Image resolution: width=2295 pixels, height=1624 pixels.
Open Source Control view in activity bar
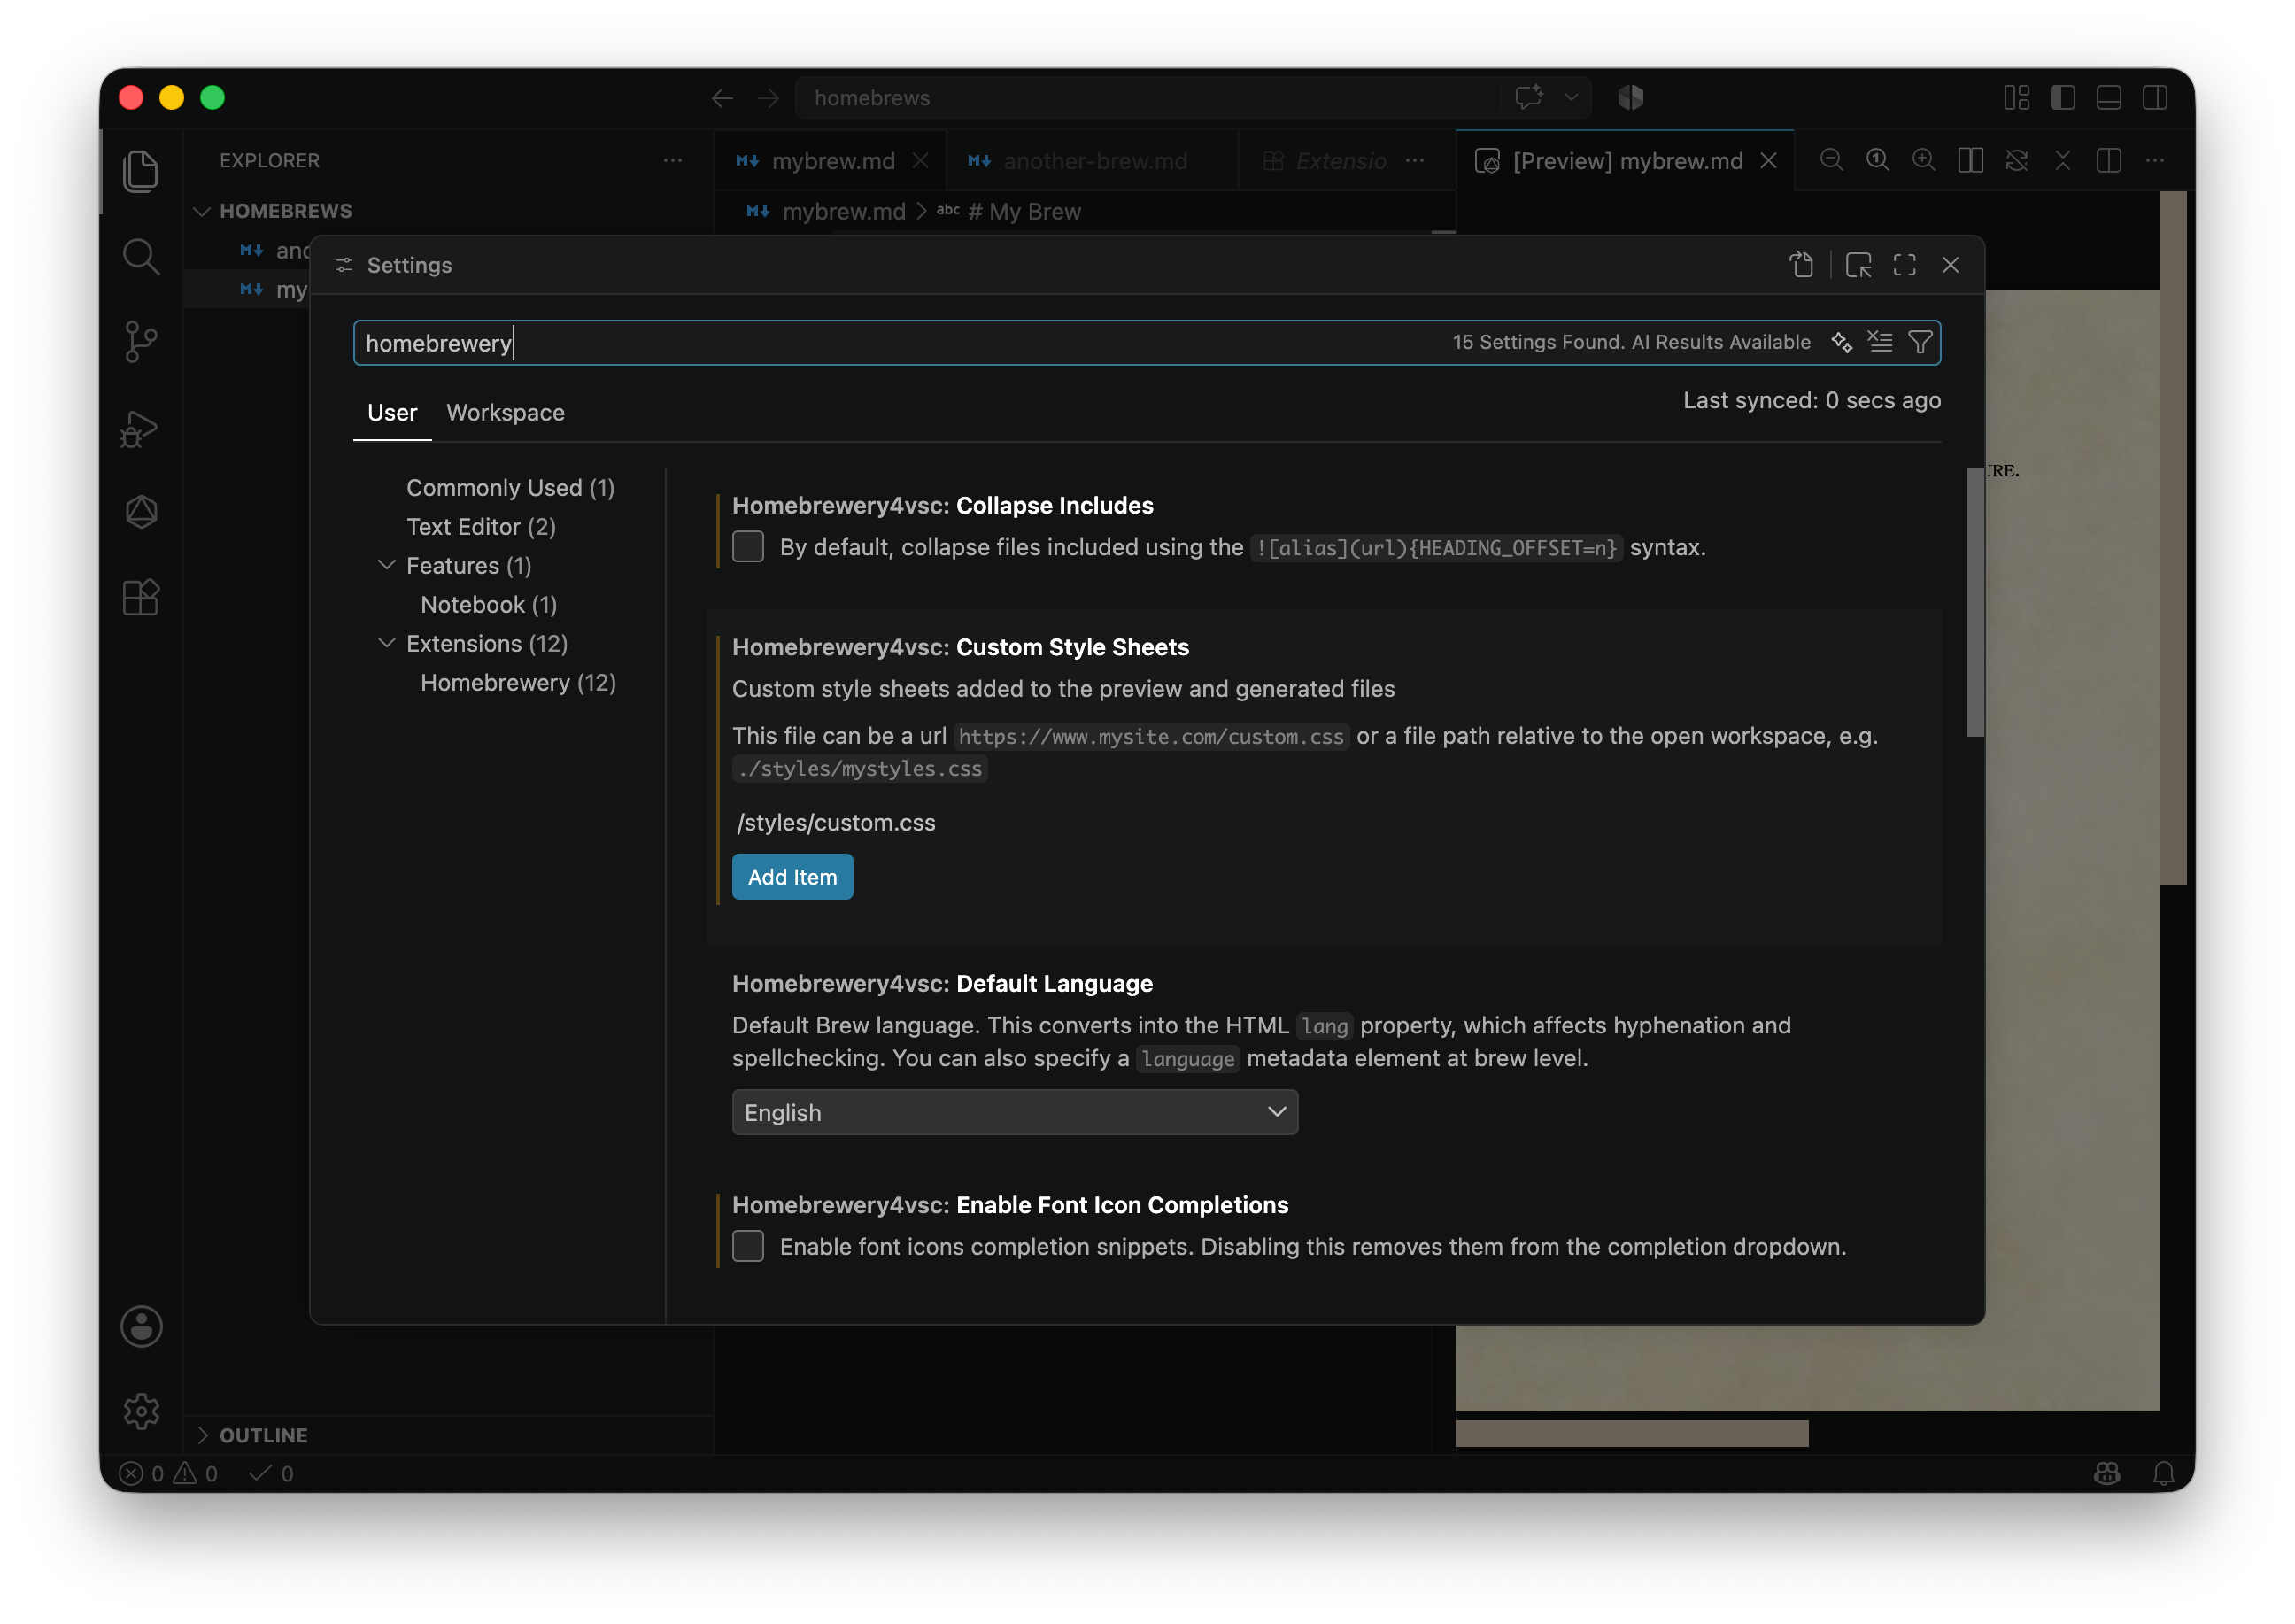141,342
